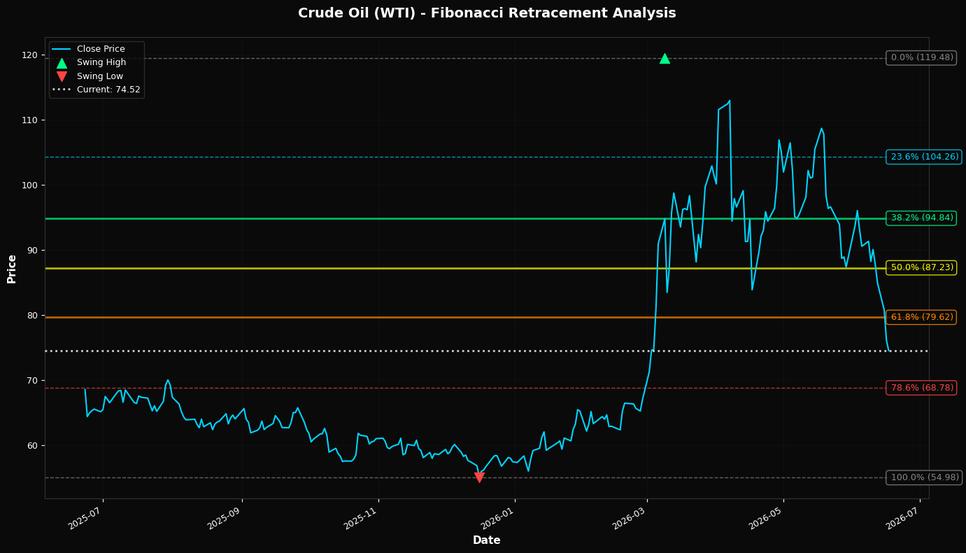Click the Swing Low legend icon

click(x=62, y=76)
